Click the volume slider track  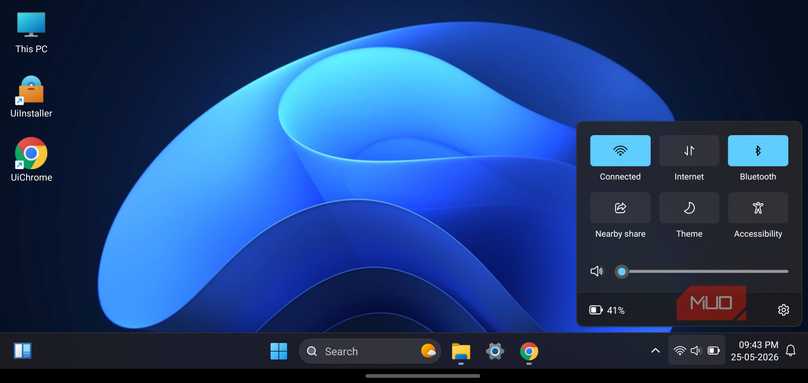702,271
